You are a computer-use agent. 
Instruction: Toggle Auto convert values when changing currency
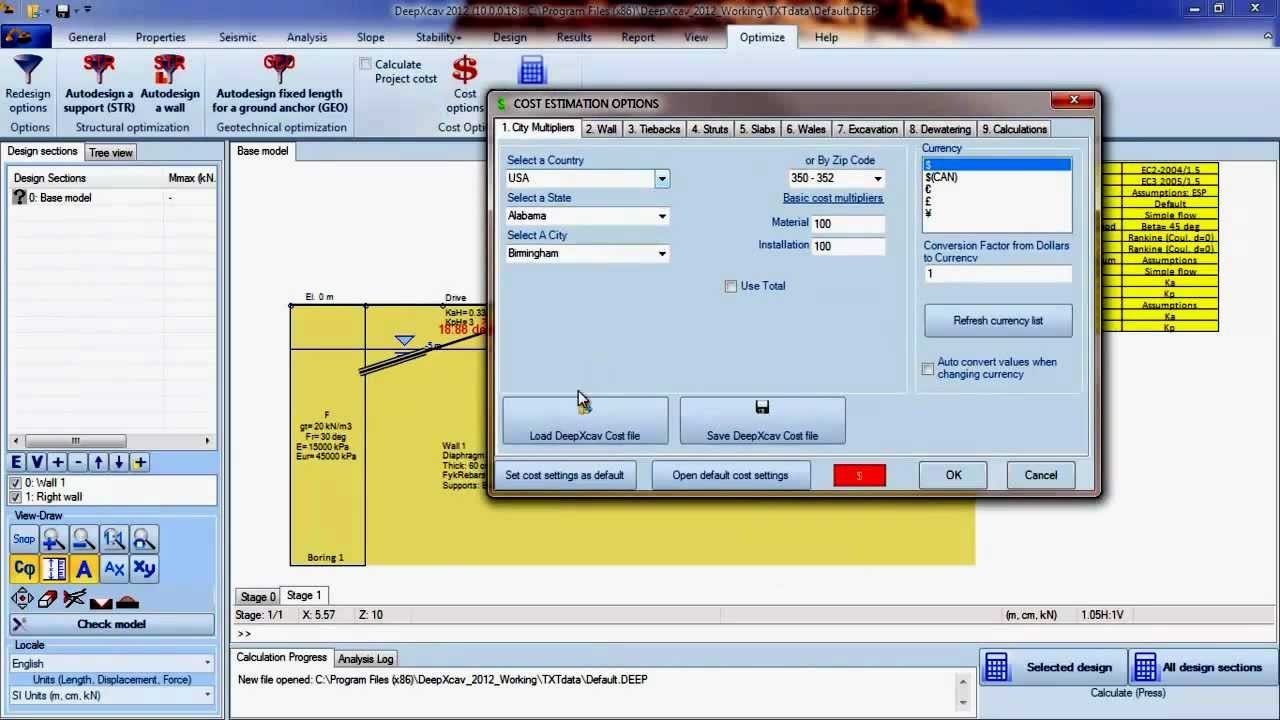coord(928,369)
